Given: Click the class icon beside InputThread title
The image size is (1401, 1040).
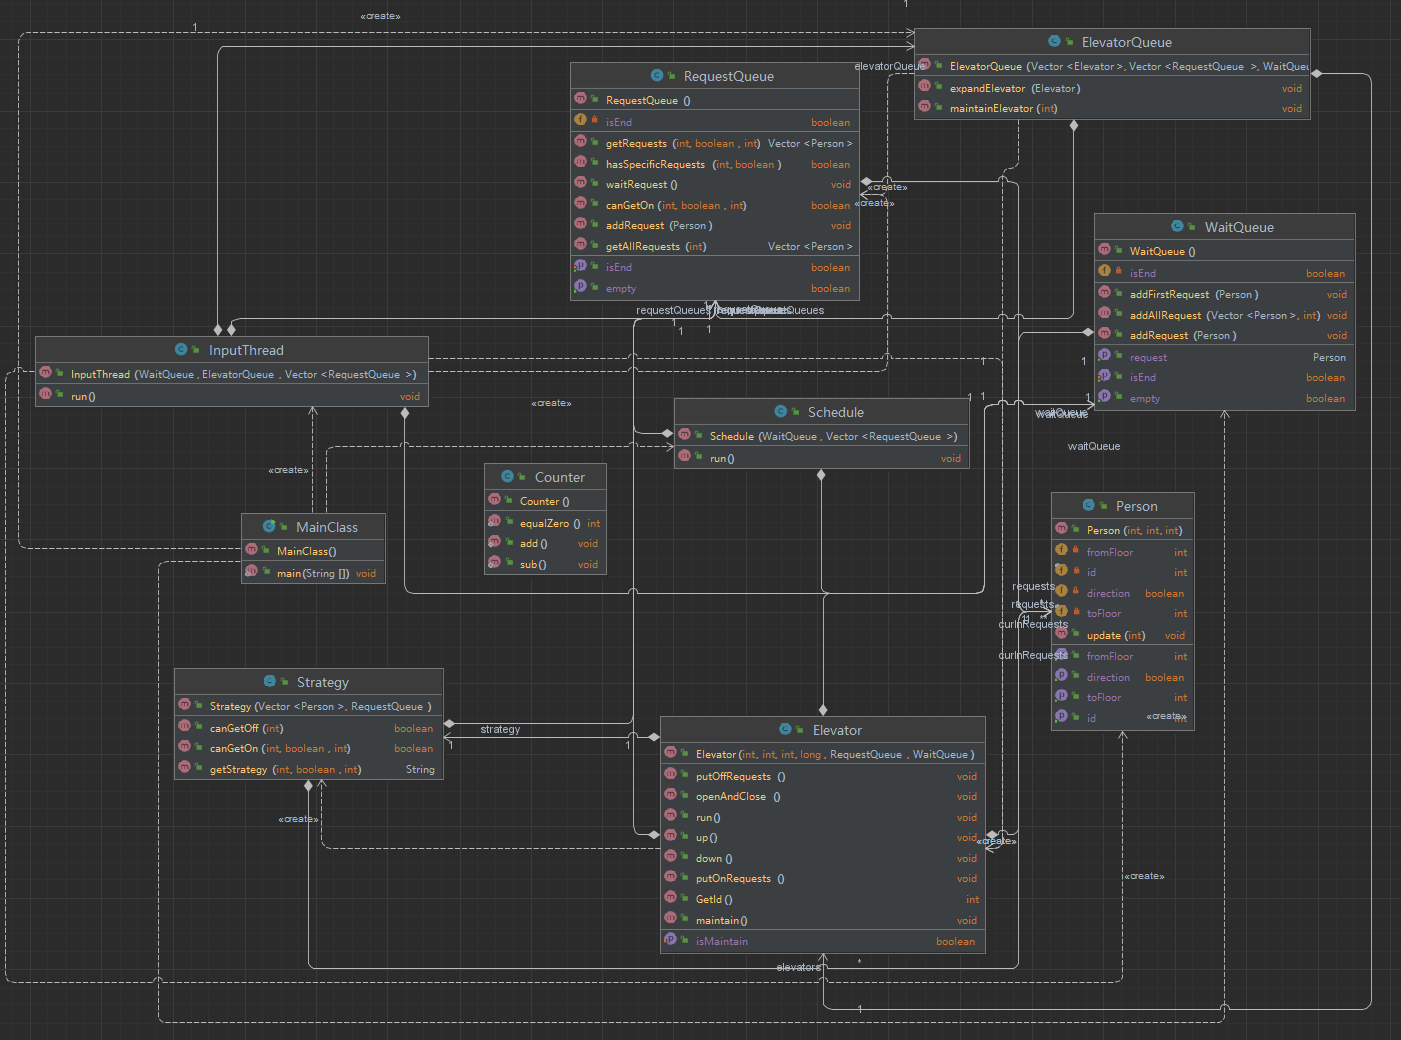Looking at the screenshot, I should (181, 350).
